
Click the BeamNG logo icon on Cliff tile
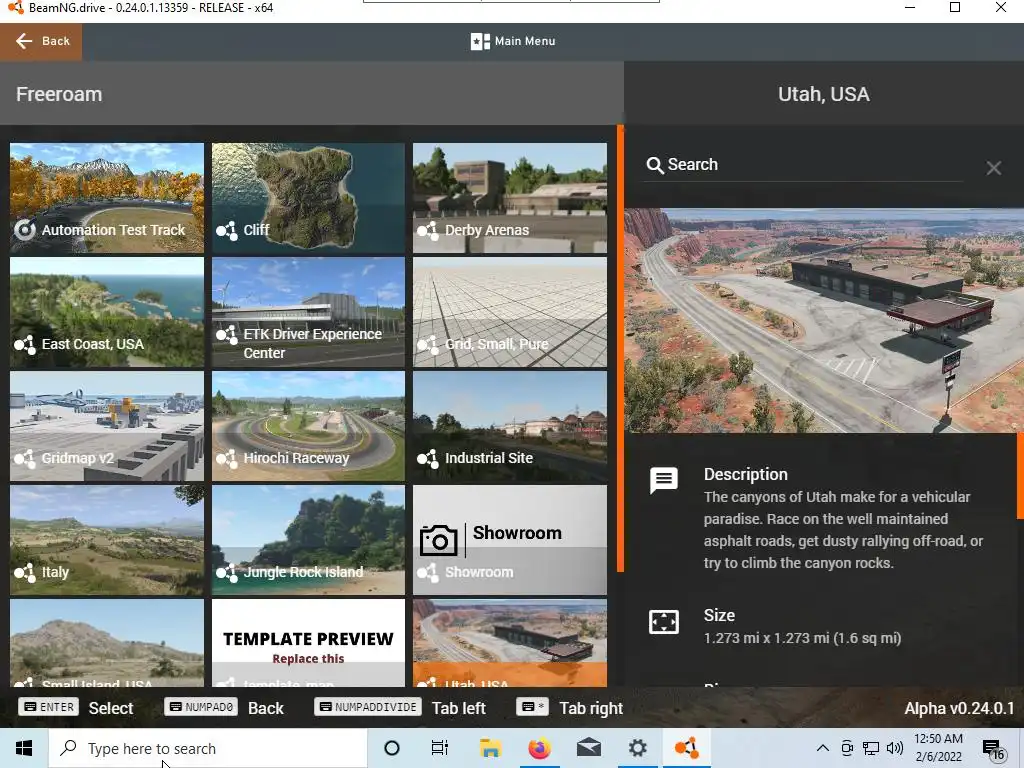[x=227, y=230]
